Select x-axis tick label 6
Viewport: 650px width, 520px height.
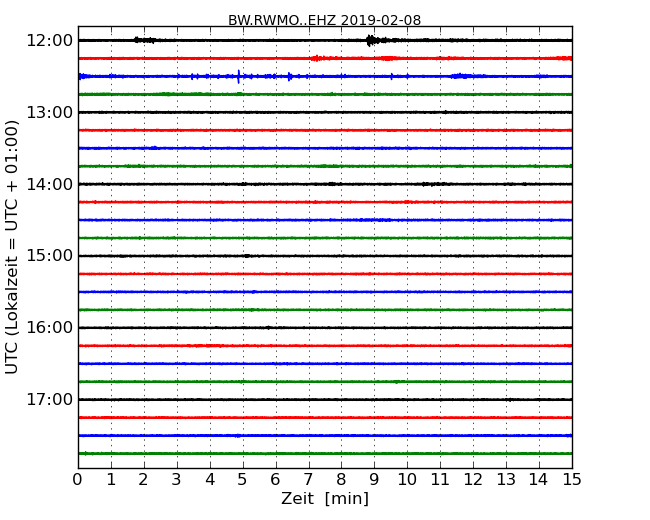(275, 480)
